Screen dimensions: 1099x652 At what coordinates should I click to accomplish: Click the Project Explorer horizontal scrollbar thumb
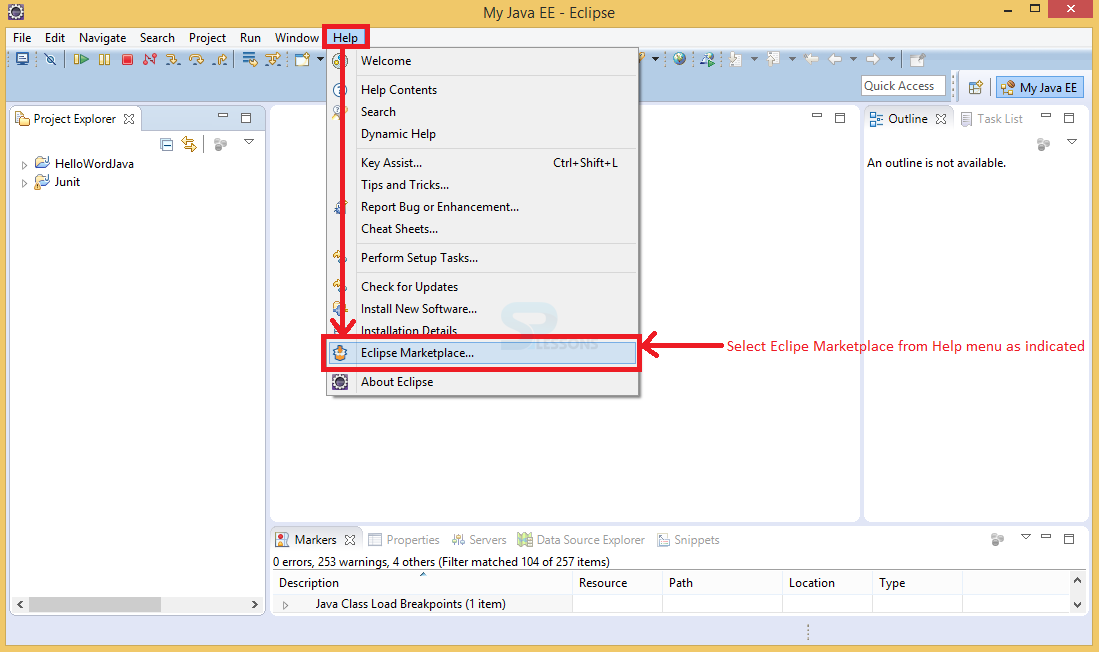tap(95, 604)
